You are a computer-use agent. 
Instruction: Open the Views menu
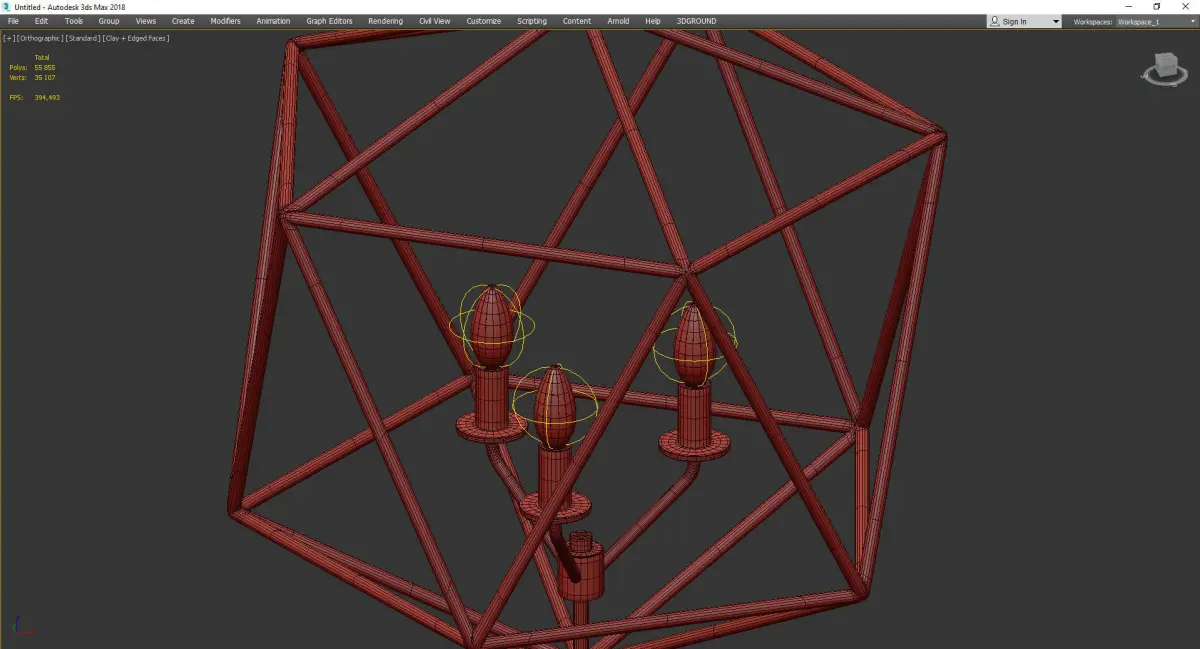tap(146, 21)
